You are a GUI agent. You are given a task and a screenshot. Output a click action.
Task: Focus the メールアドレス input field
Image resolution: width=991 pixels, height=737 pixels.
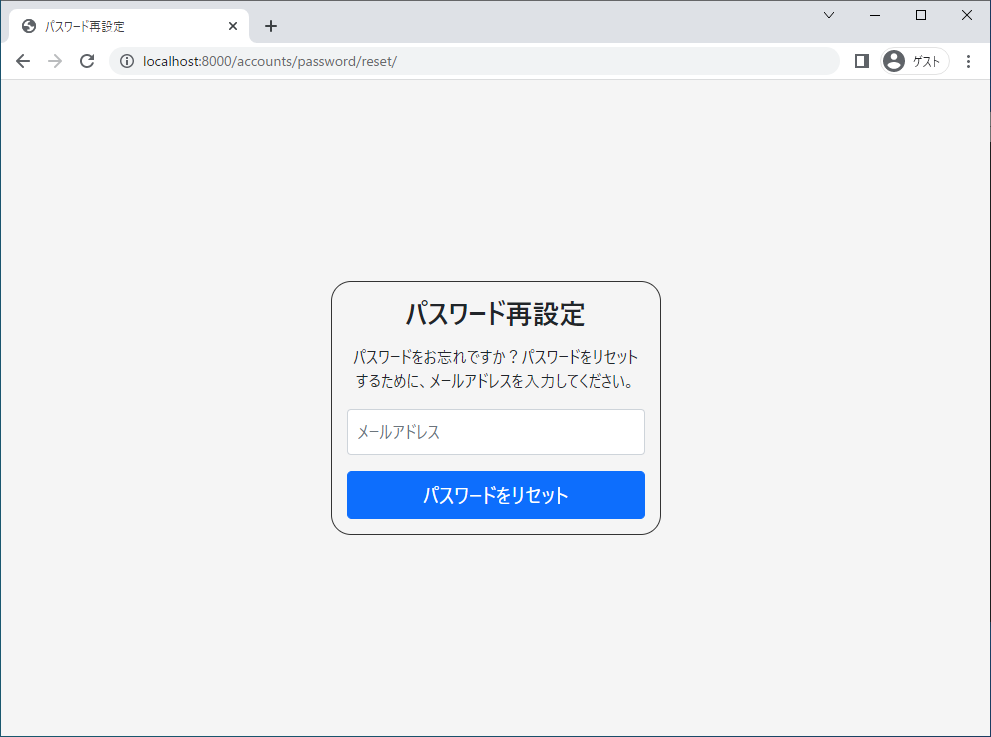(495, 431)
